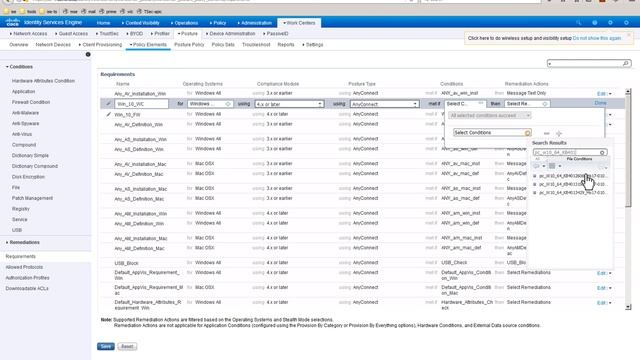
Task: Click the Reset button
Action: click(x=127, y=347)
